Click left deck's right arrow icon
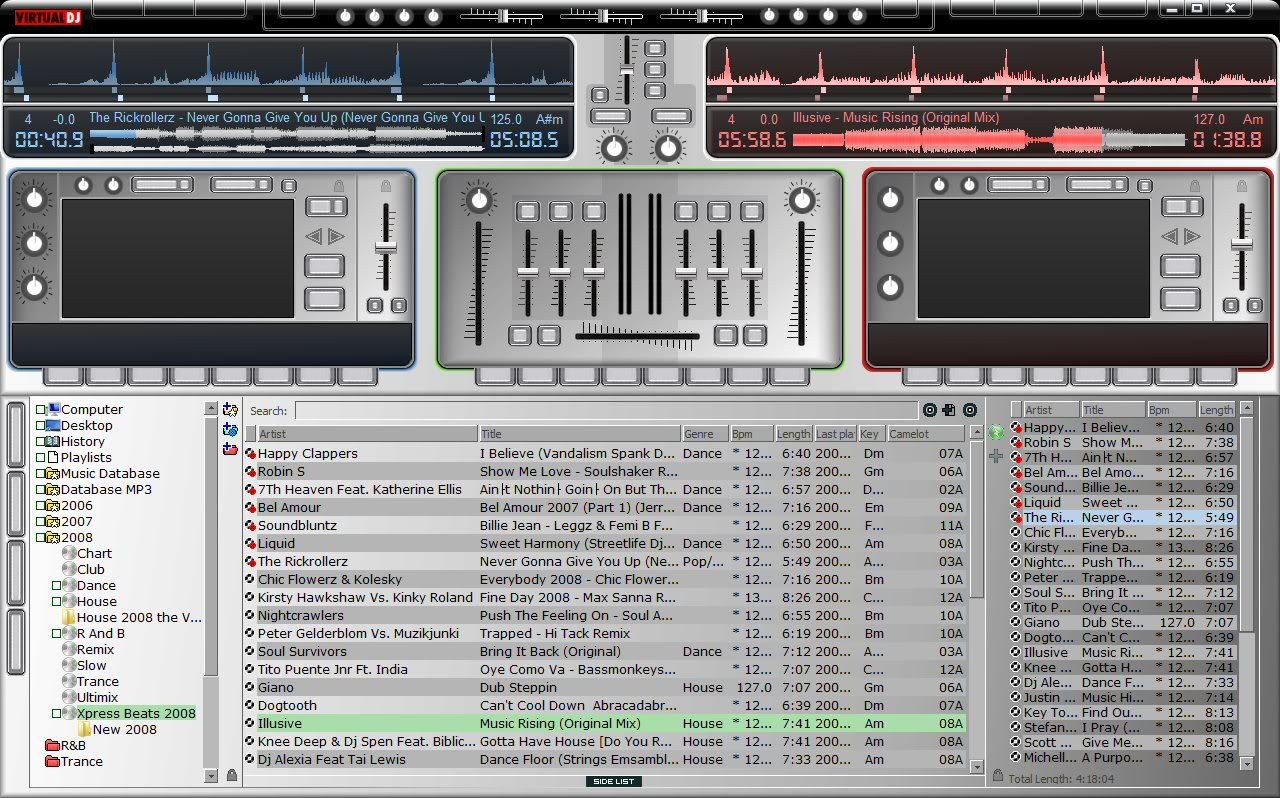This screenshot has height=798, width=1280. [x=336, y=237]
